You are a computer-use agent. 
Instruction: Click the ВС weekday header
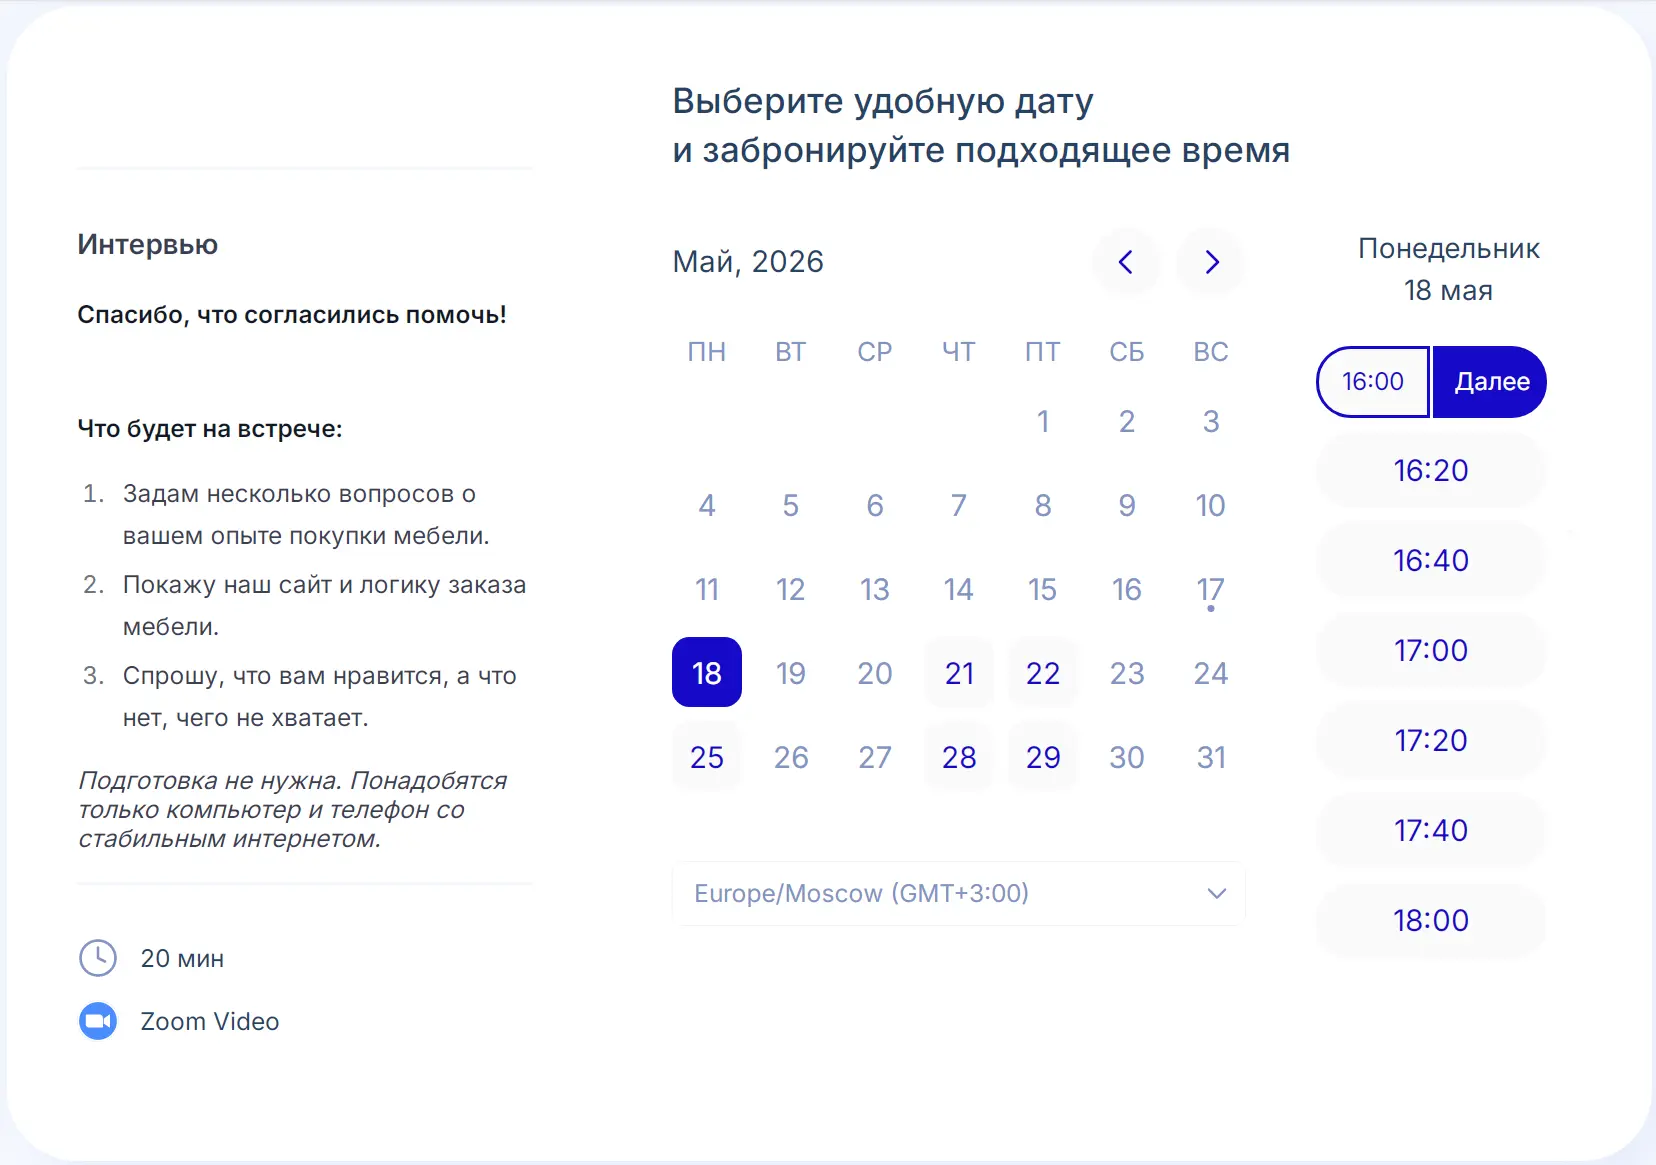tap(1211, 352)
